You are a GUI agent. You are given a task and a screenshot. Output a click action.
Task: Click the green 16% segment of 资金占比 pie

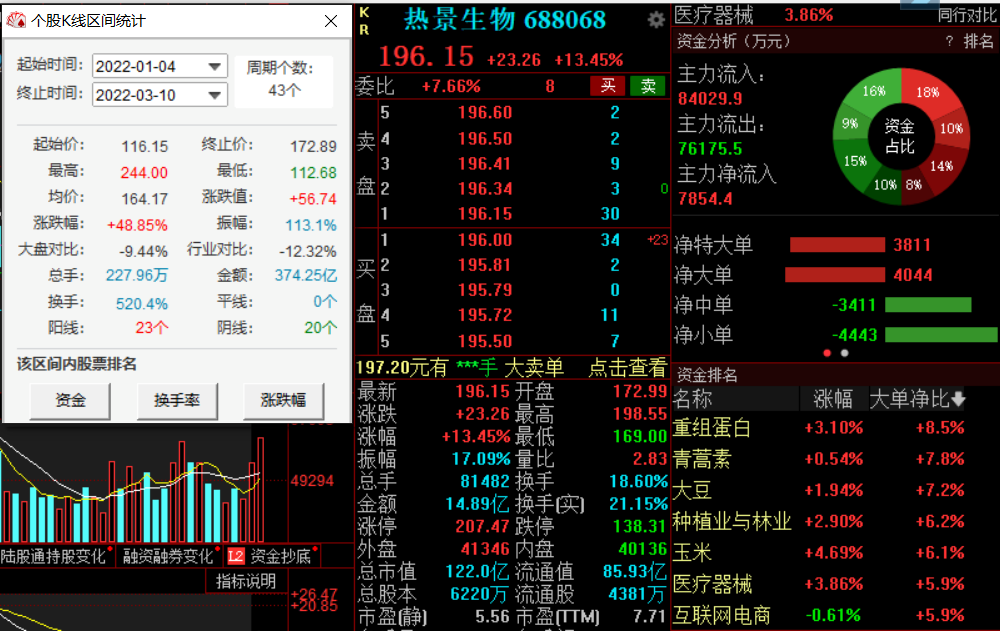coord(873,91)
